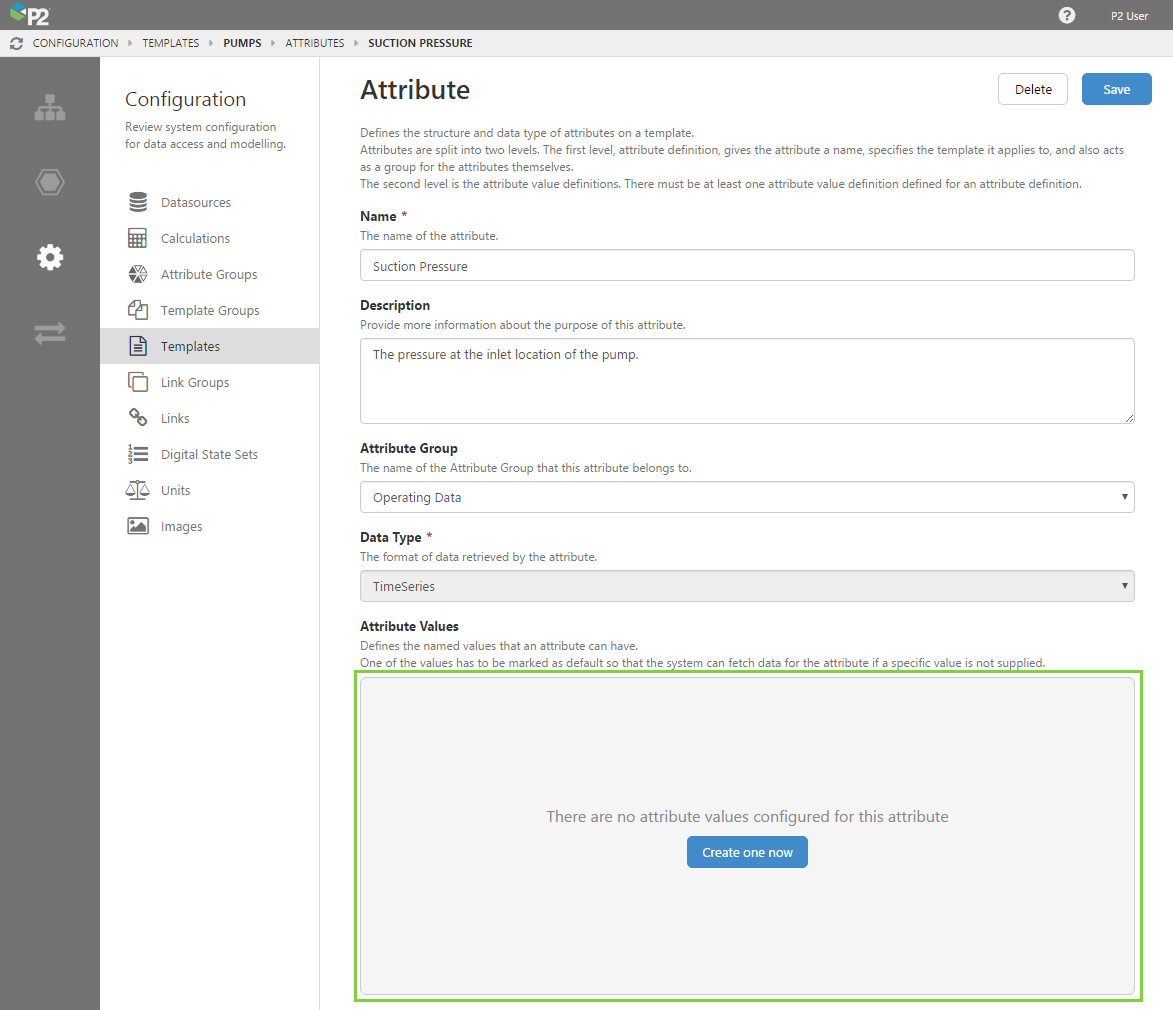Navigate to Units in sidebar
1173x1010 pixels.
coord(175,491)
